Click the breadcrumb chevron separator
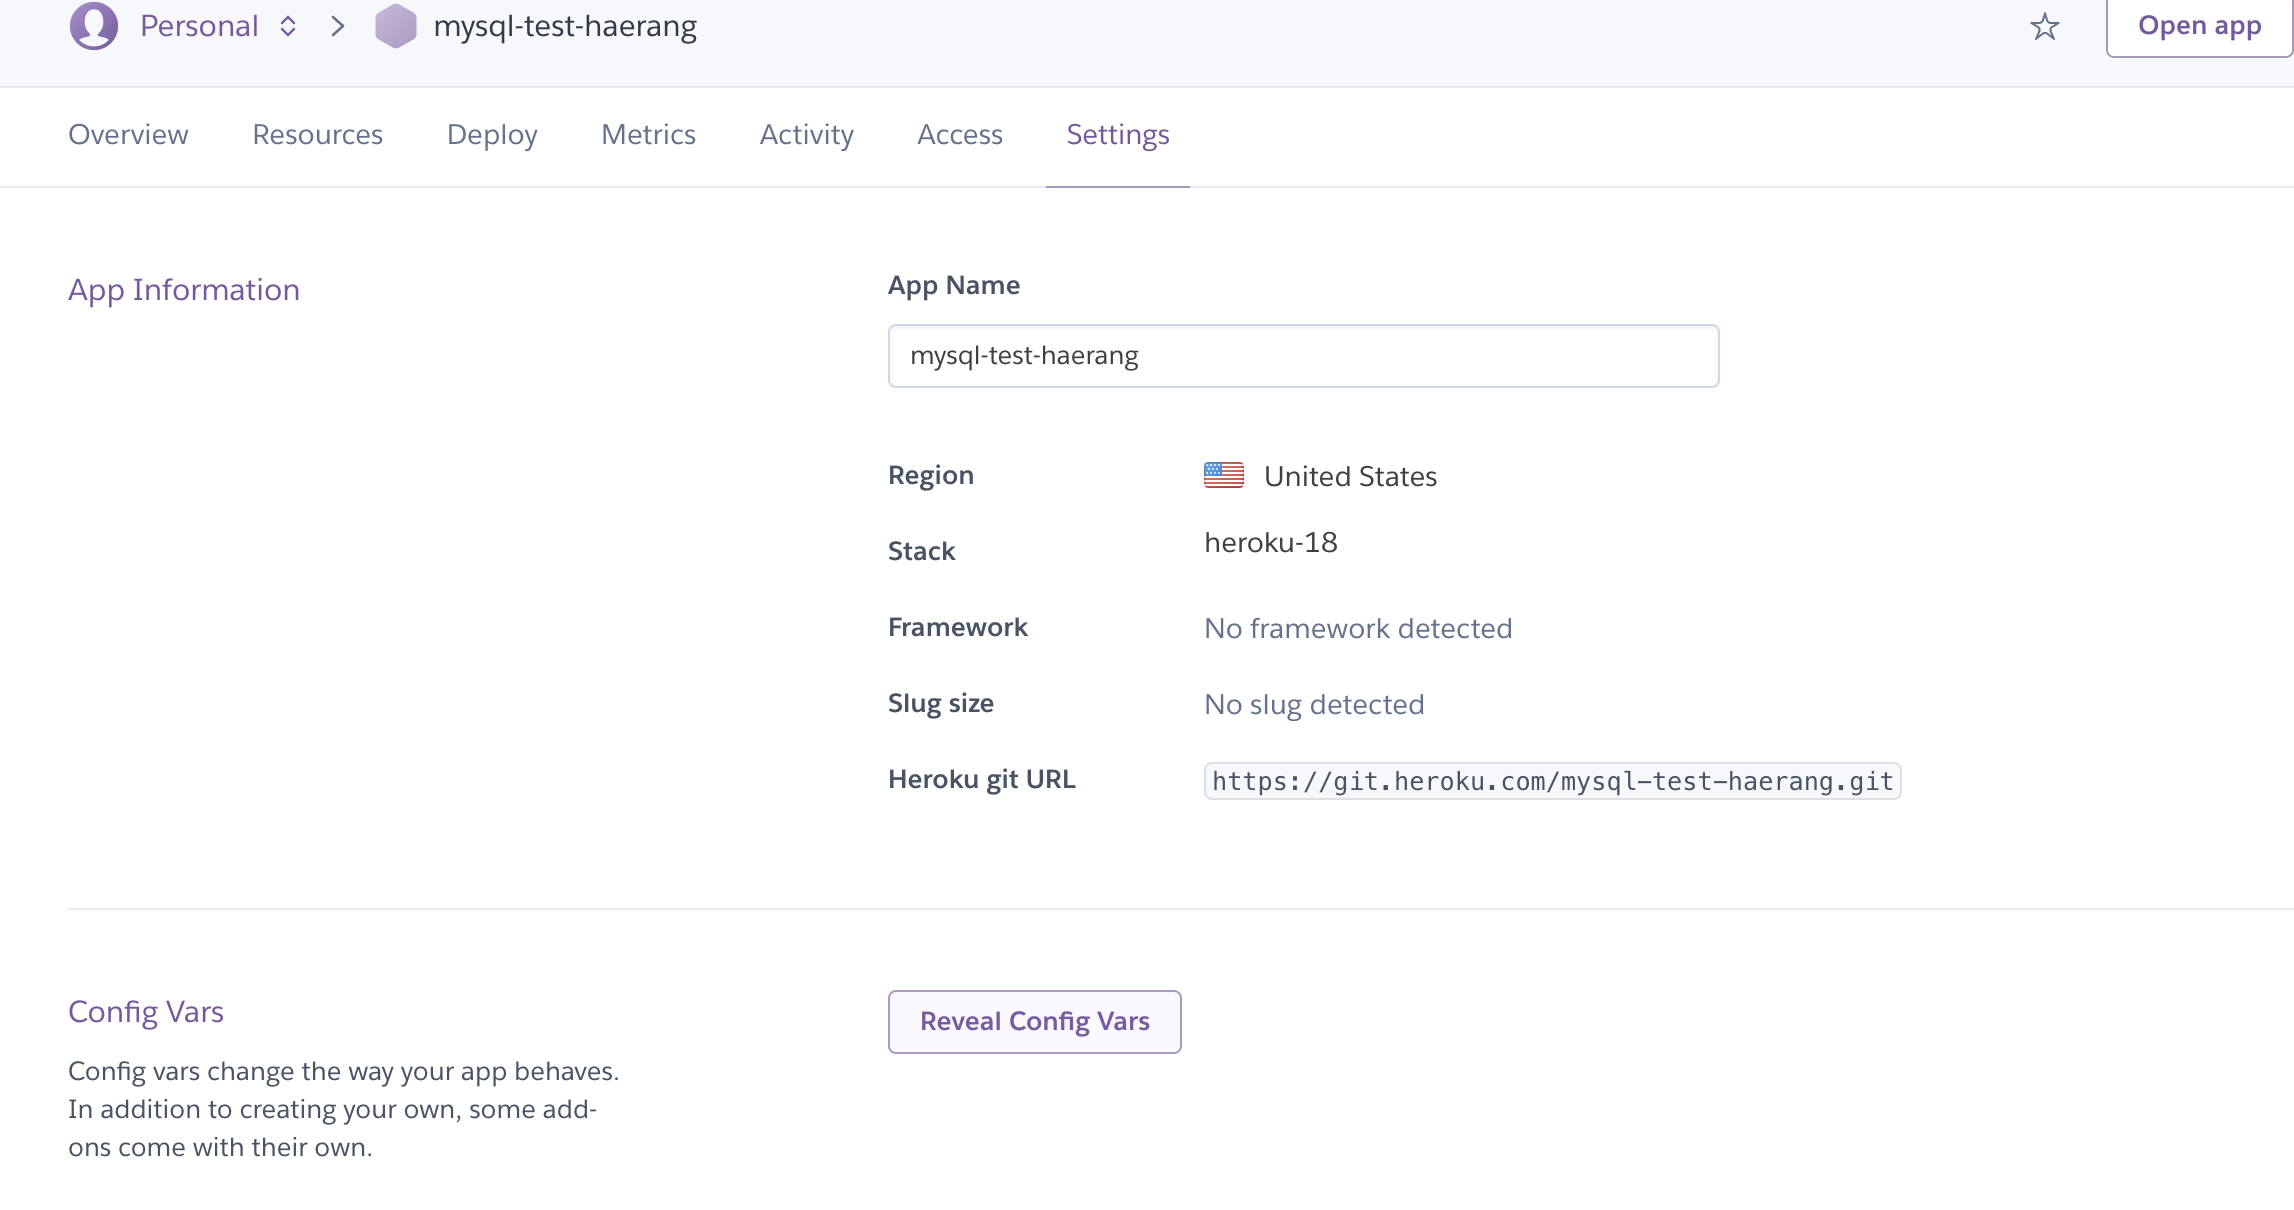This screenshot has height=1210, width=2294. click(337, 26)
